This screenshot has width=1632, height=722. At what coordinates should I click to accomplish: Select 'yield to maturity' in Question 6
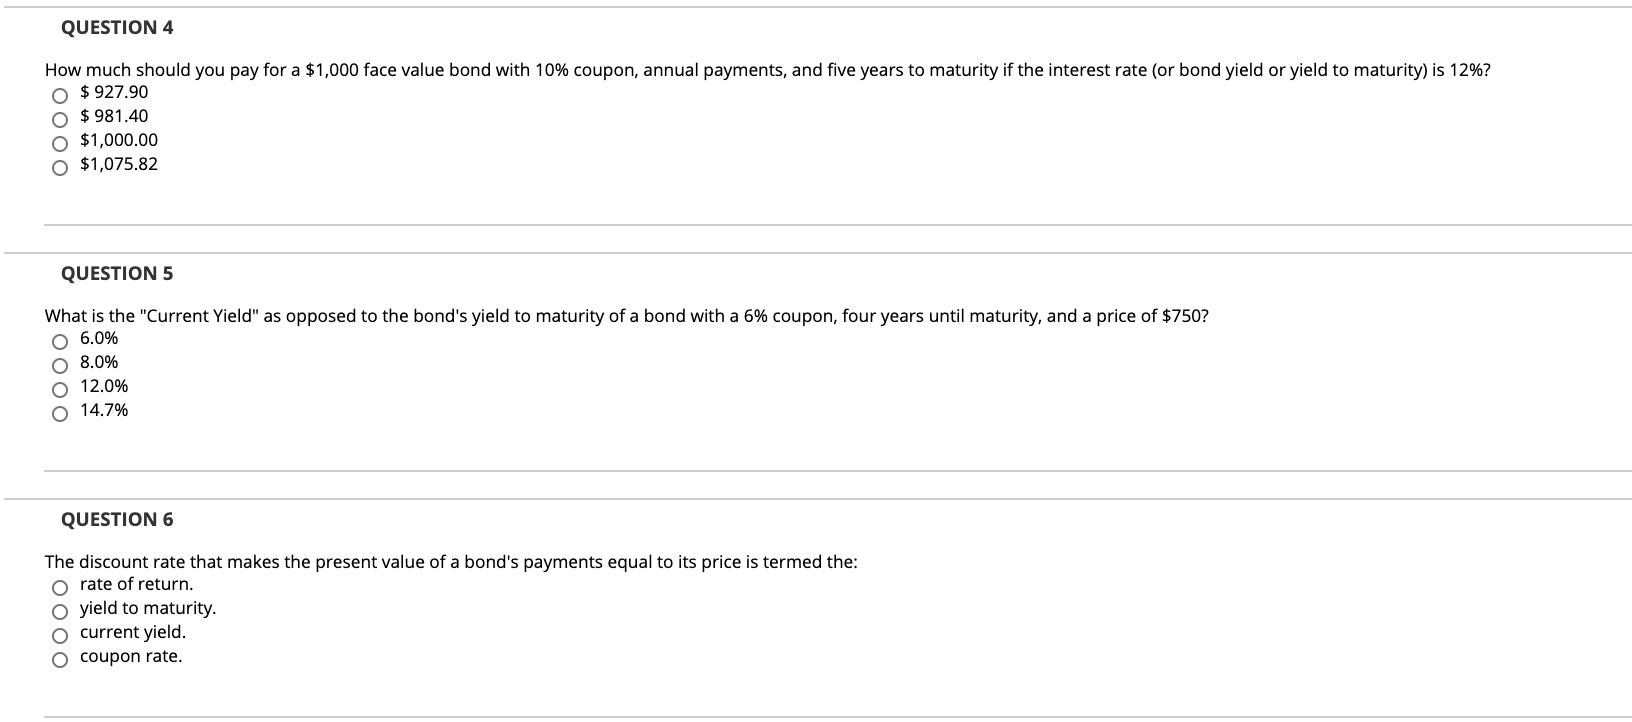(60, 611)
